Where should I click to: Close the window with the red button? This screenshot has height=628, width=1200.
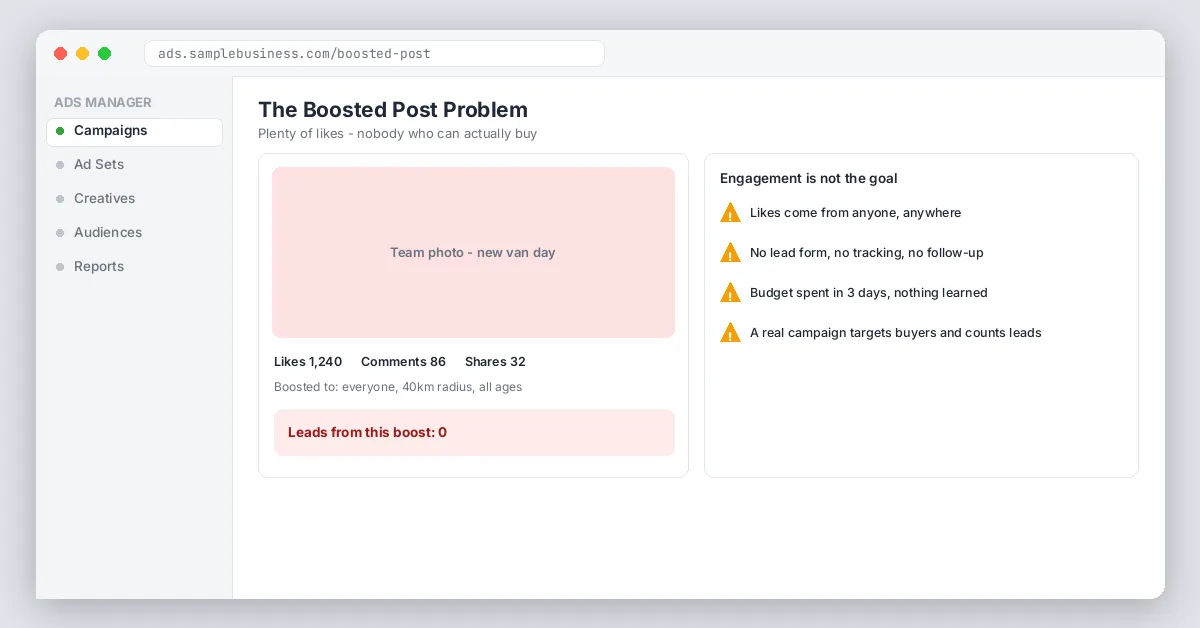pos(60,54)
